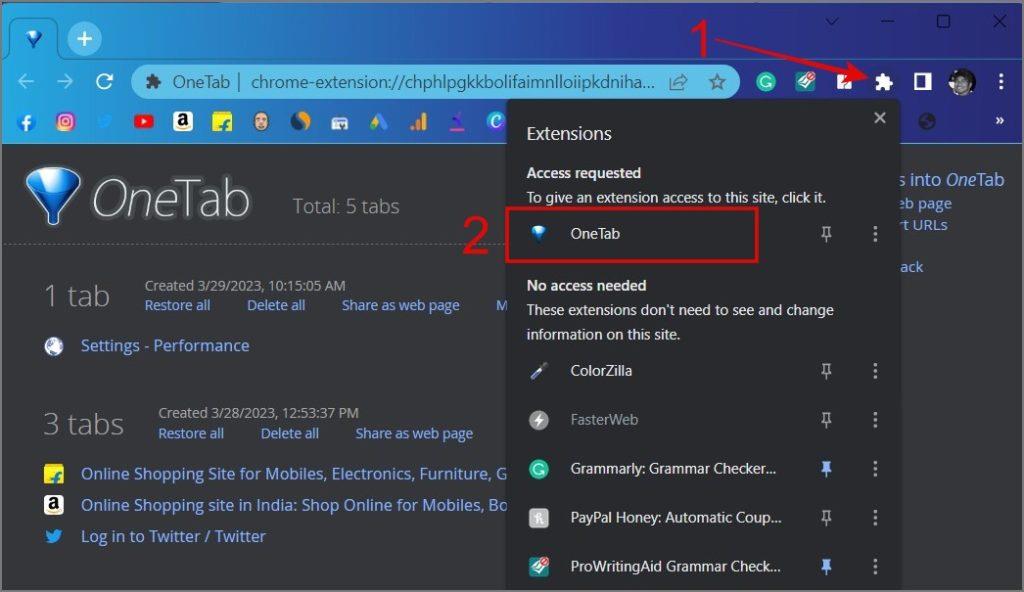Open the Facebook bookmark icon

coord(26,122)
